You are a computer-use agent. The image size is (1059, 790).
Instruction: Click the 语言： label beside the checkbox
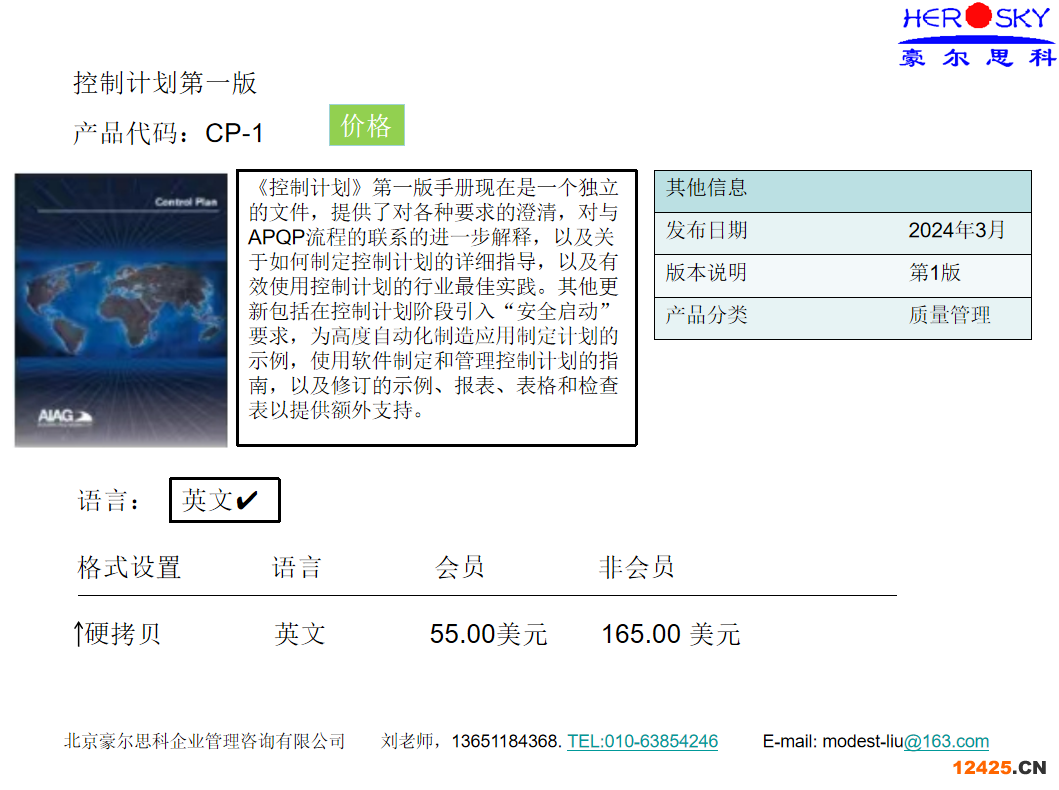click(x=109, y=501)
